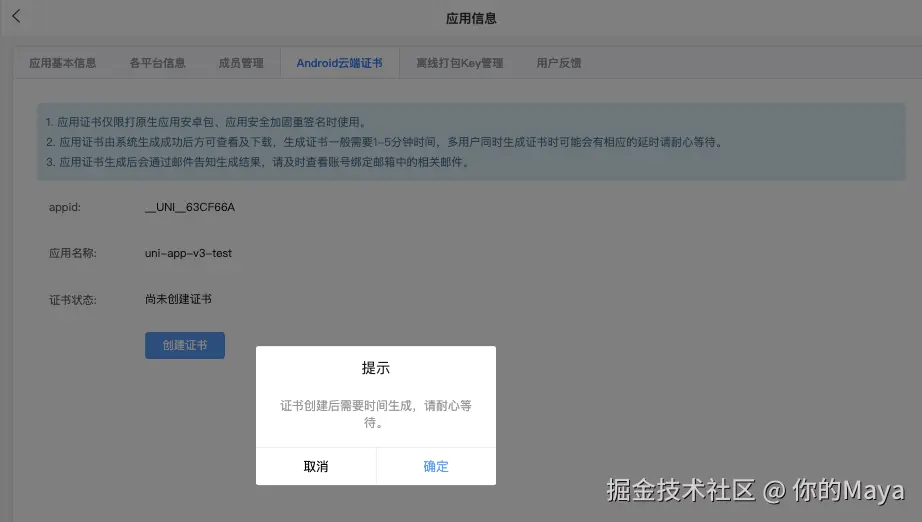Go back using the left arrow icon
This screenshot has width=922, height=522.
16,16
